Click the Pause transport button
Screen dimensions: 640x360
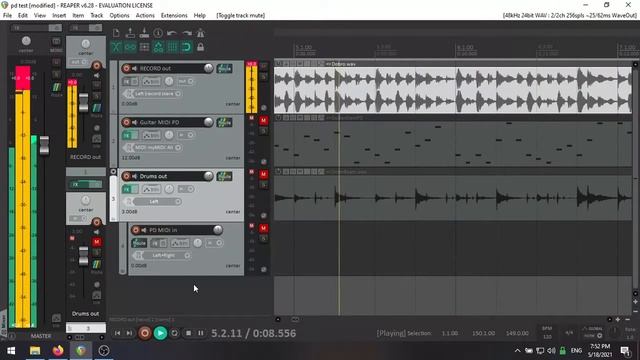coord(201,333)
